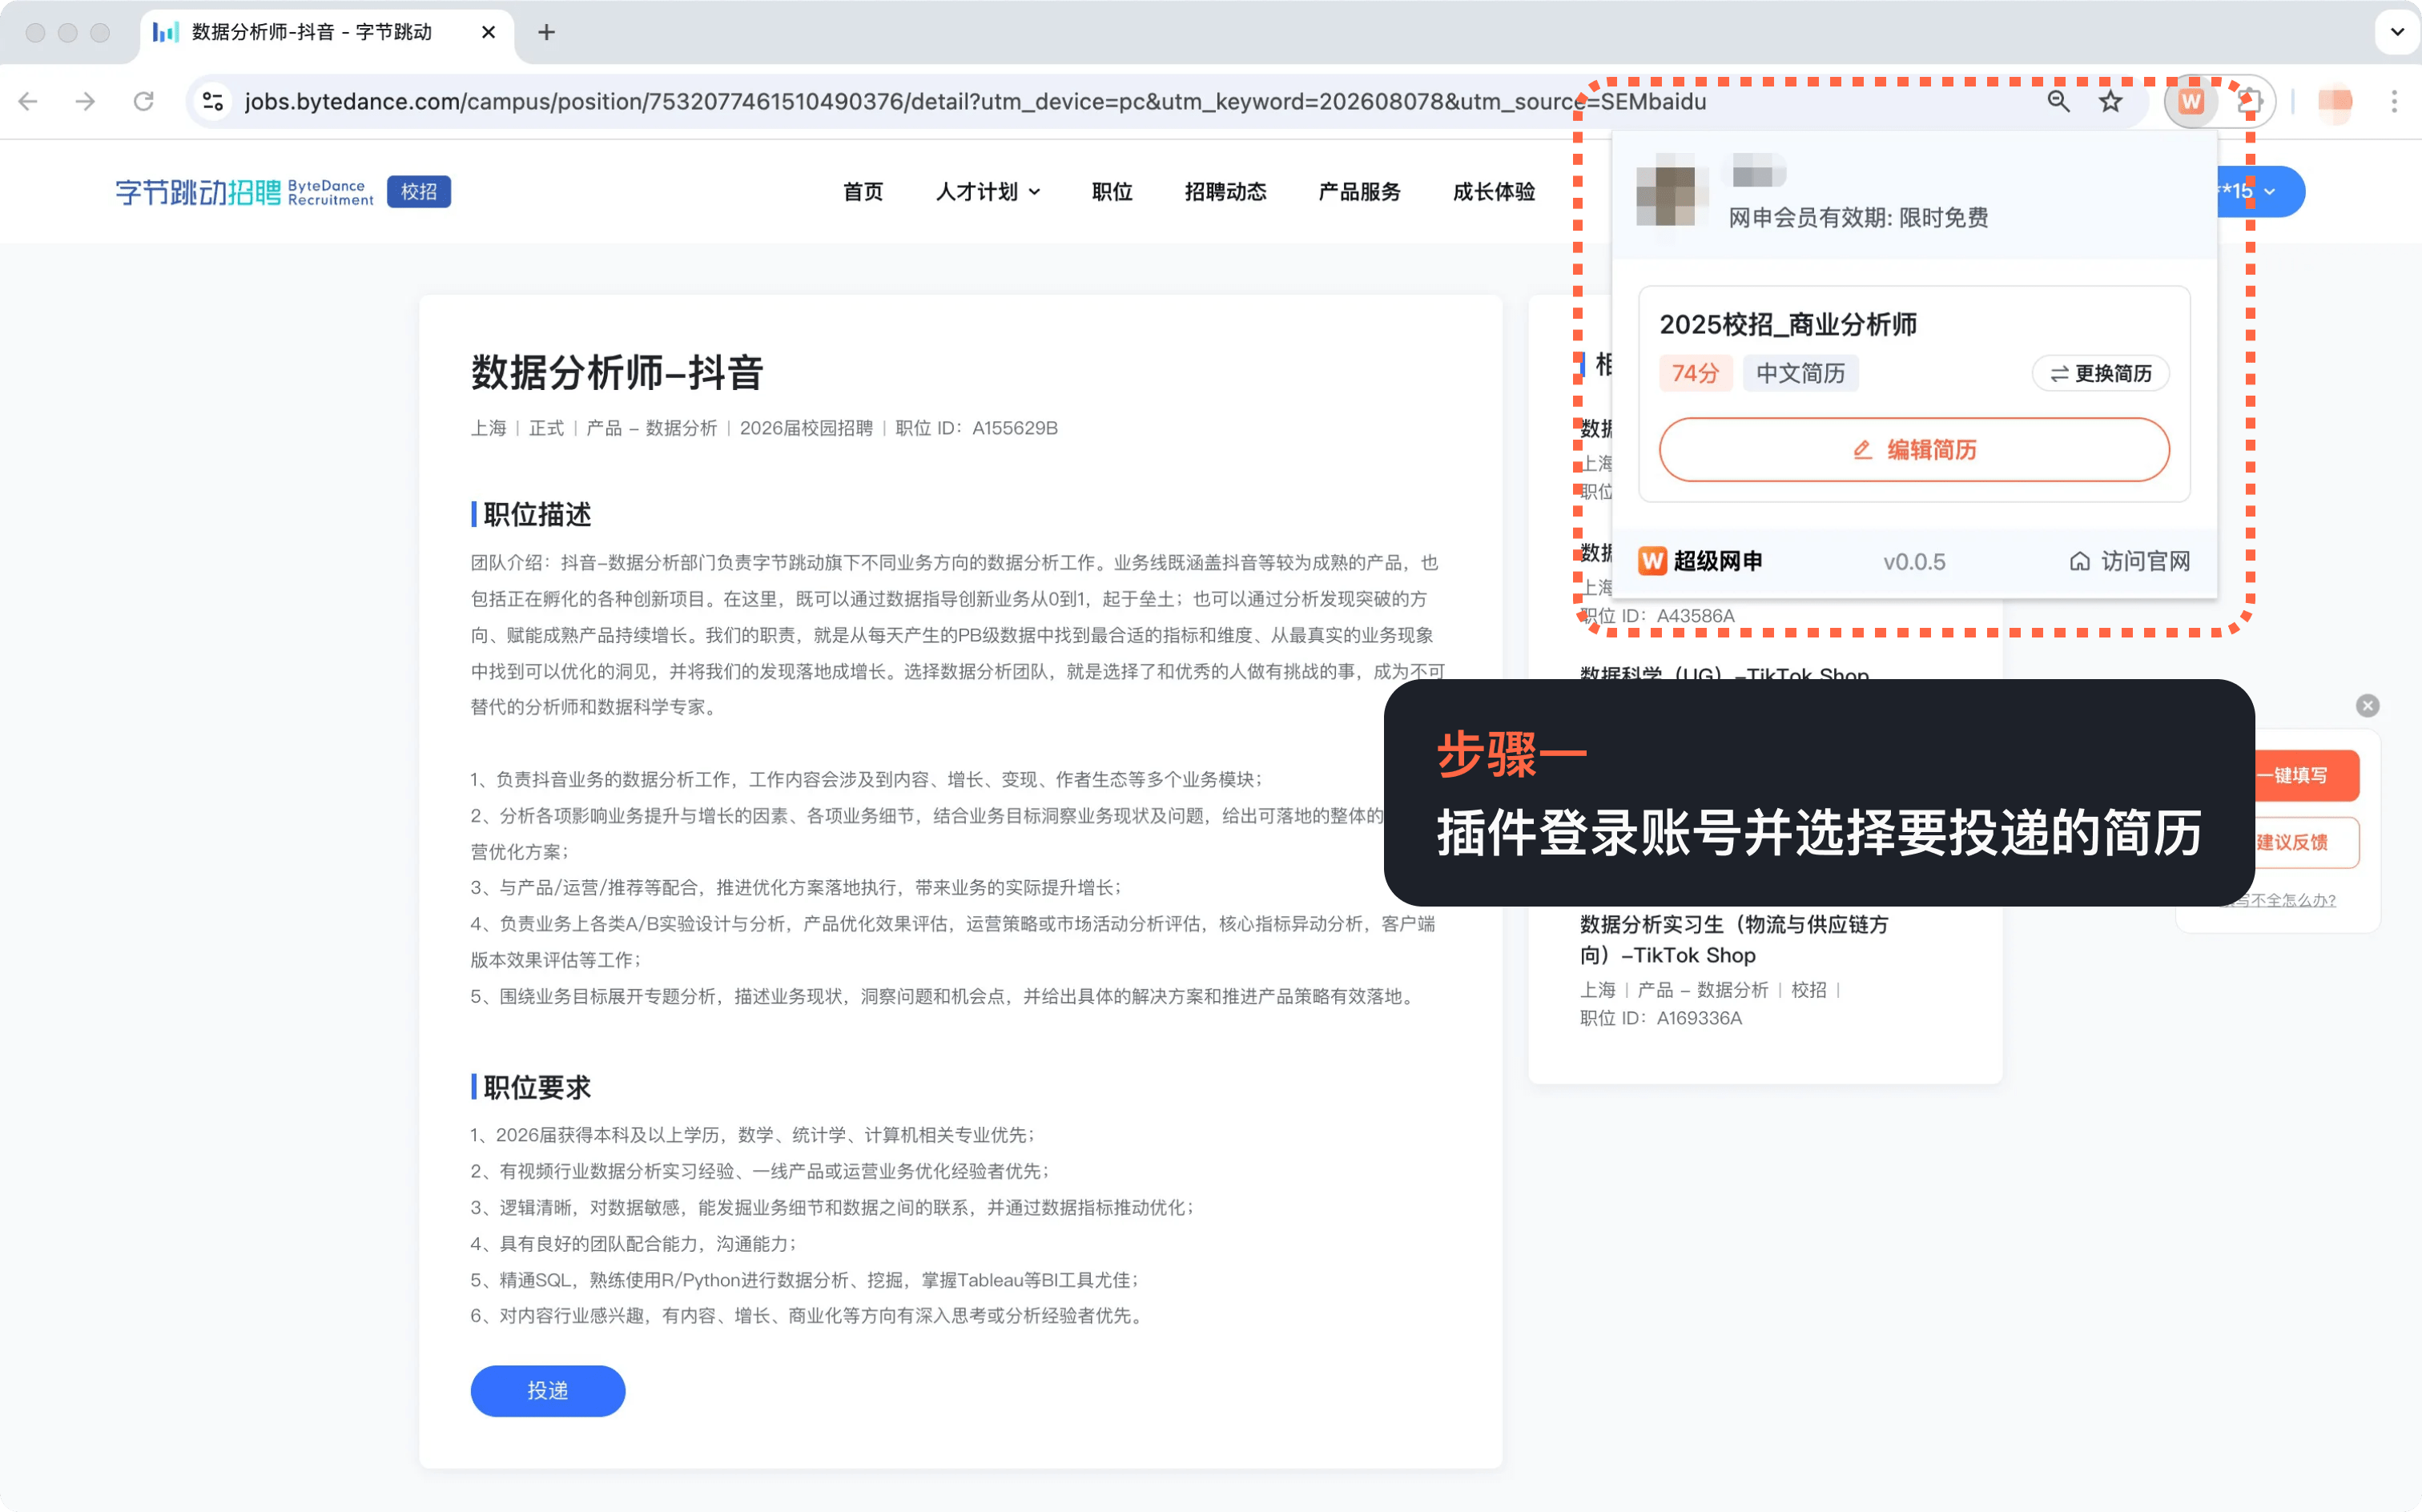
Task: Open the 招聘动态 nav item
Action: point(1225,191)
